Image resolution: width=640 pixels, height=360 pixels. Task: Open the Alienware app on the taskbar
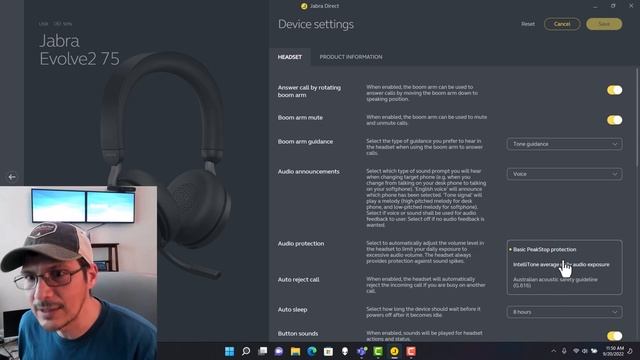[x=345, y=351]
